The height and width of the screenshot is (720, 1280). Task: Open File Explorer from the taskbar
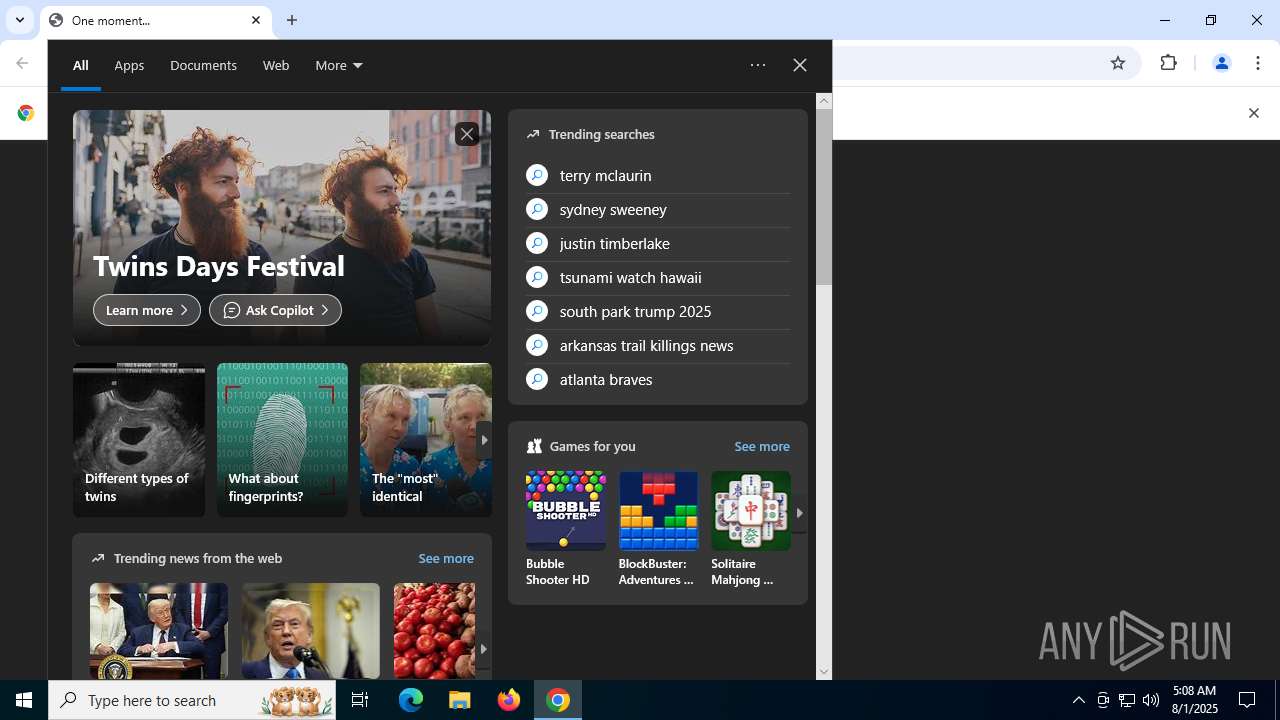tap(460, 700)
